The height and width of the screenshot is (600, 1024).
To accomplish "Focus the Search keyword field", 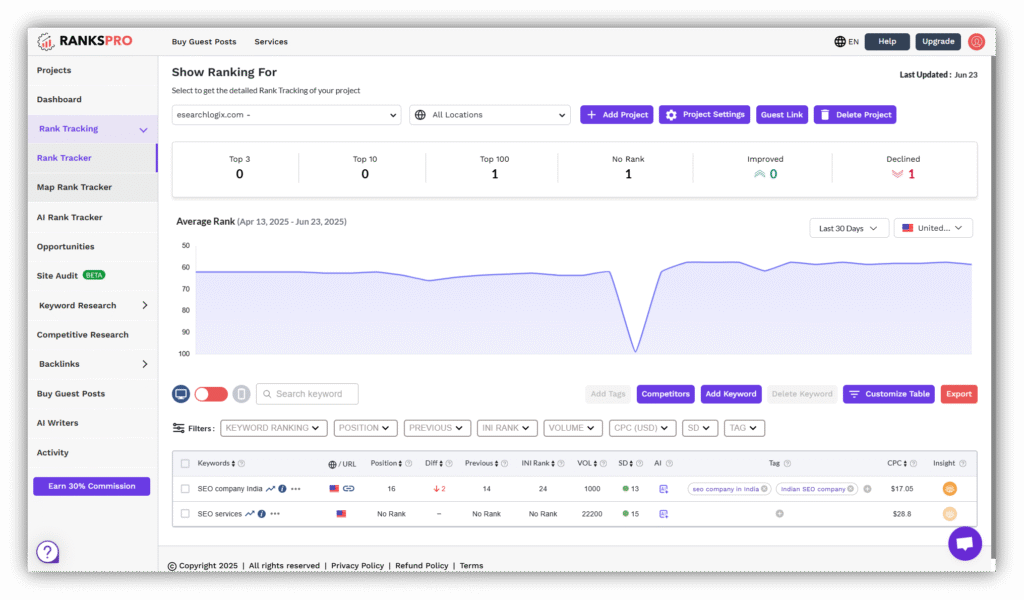I will pos(308,394).
